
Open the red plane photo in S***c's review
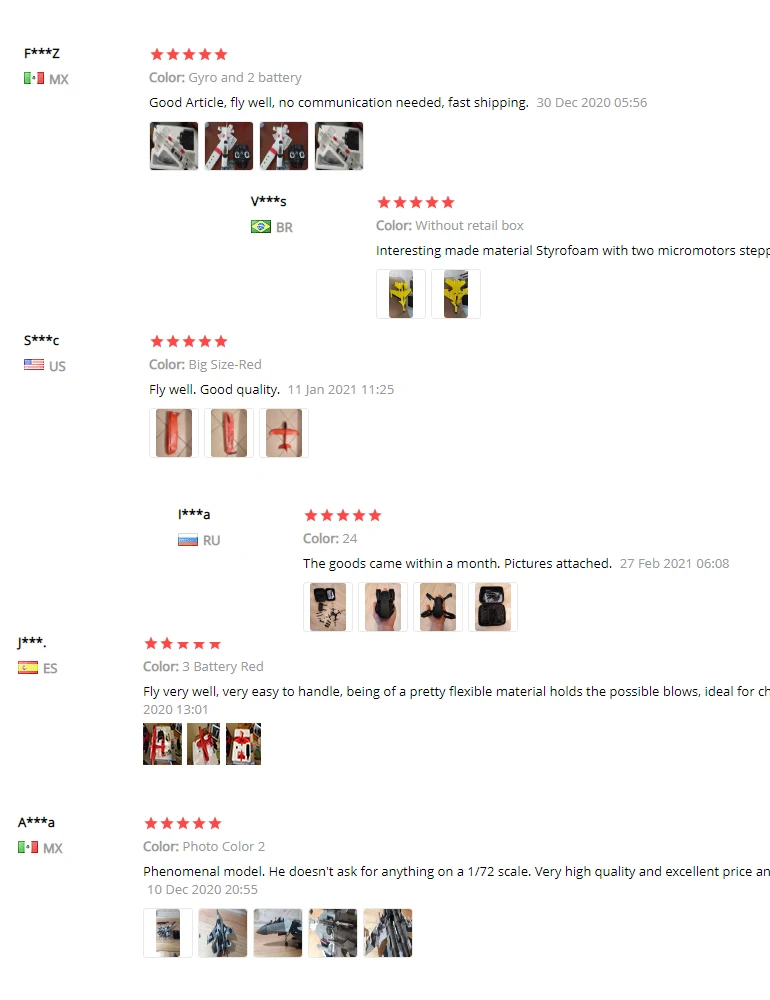[284, 433]
